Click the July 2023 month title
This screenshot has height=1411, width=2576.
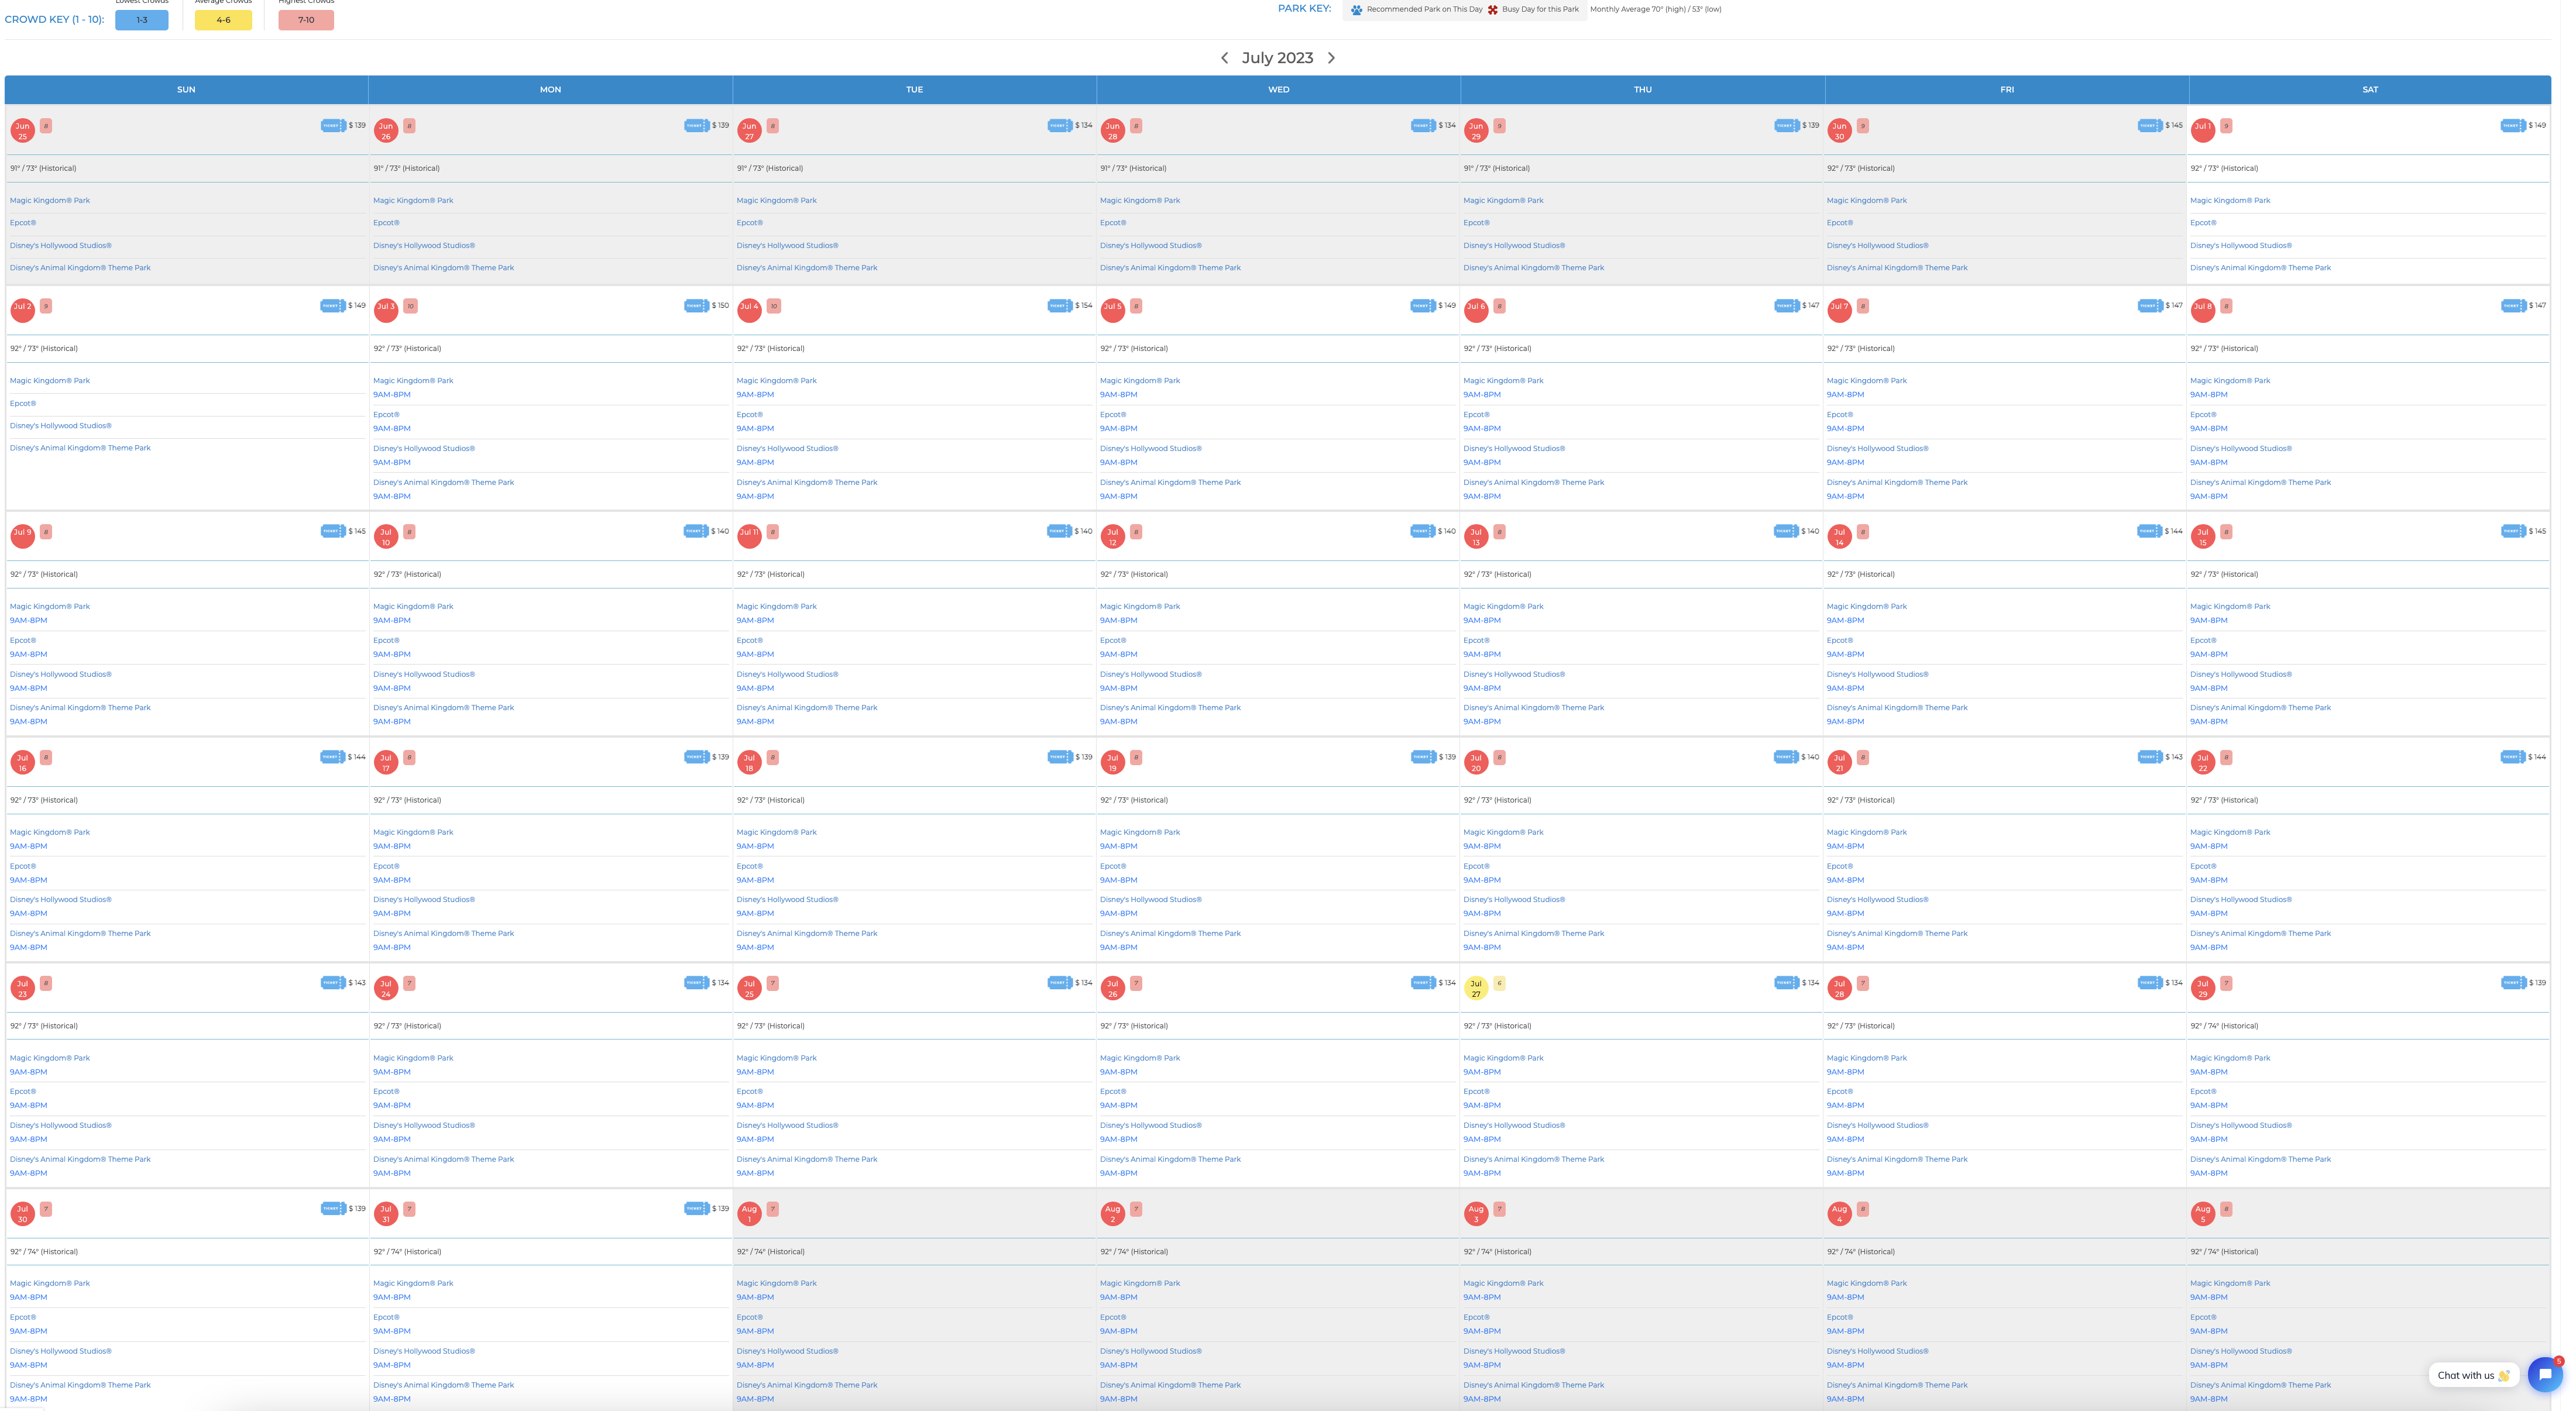(1277, 58)
